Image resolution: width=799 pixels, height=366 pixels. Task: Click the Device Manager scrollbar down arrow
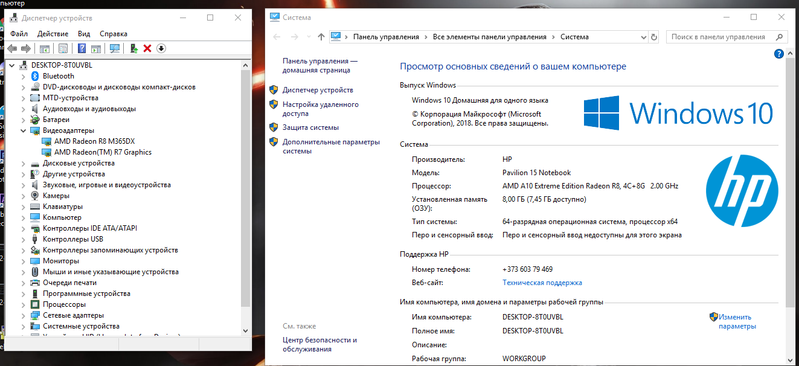(246, 330)
